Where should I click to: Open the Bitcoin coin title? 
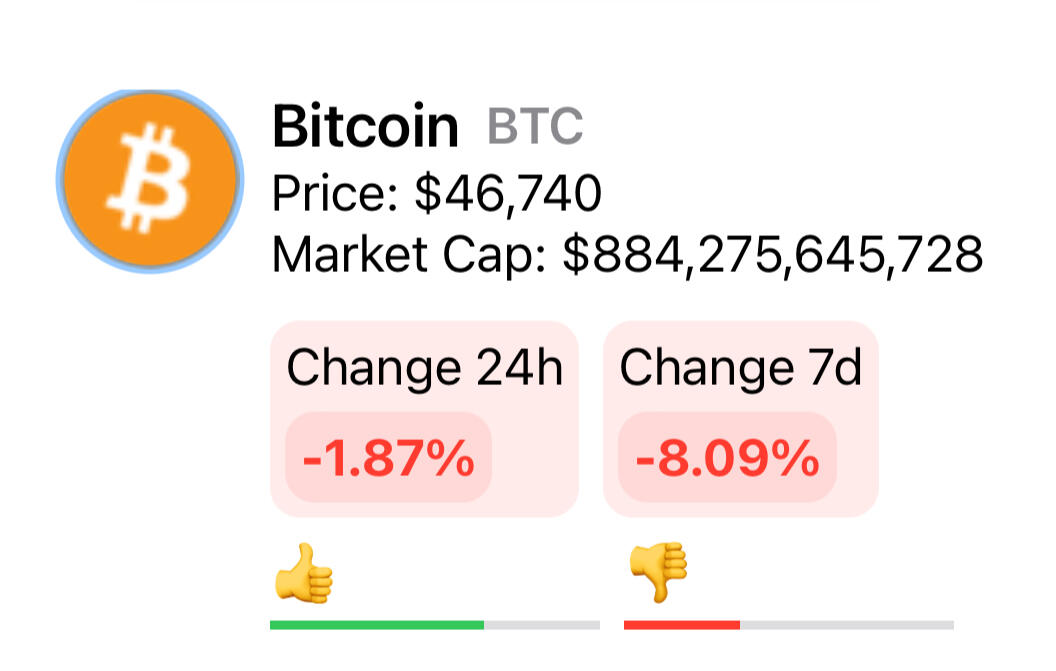pos(366,126)
